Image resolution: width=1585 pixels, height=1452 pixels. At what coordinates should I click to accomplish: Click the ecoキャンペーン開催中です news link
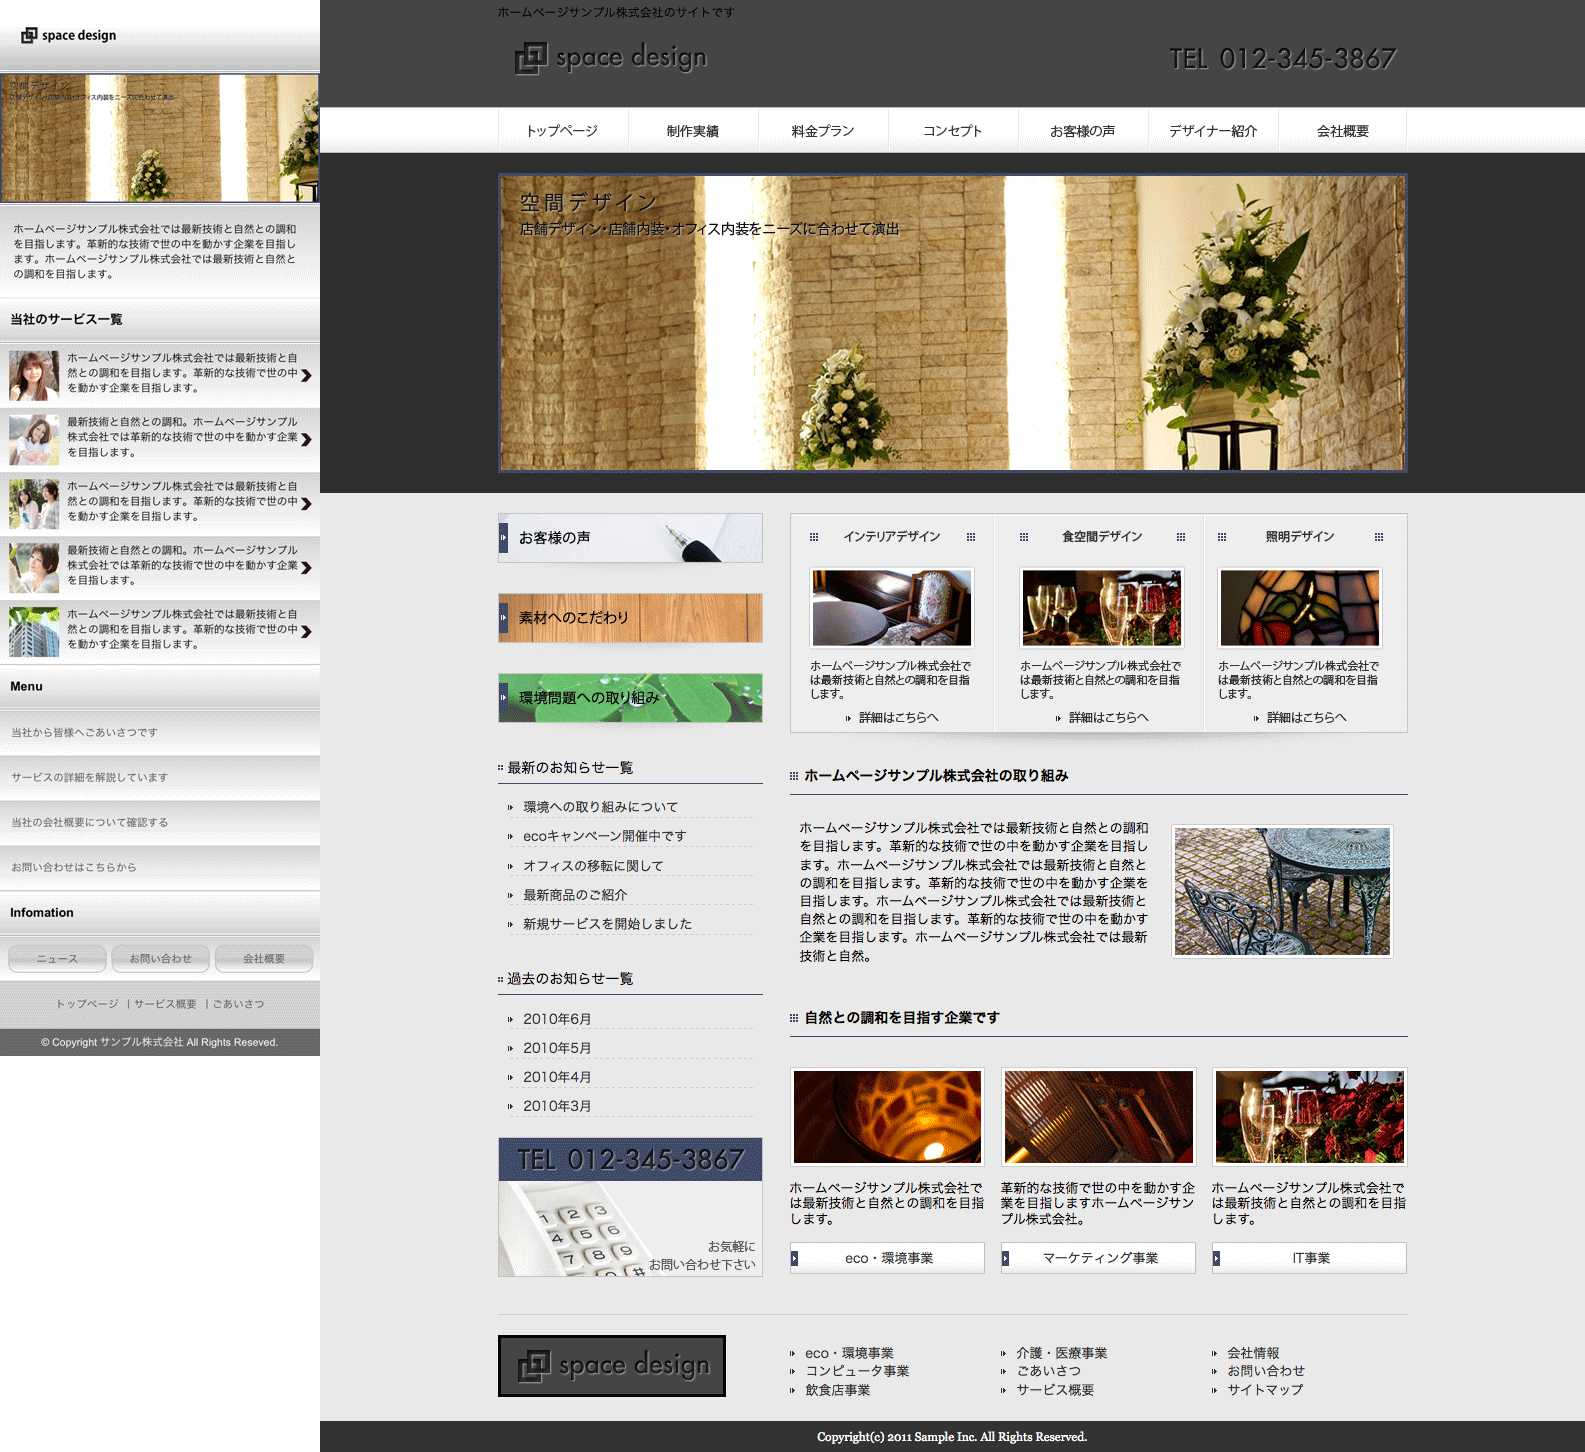(604, 836)
